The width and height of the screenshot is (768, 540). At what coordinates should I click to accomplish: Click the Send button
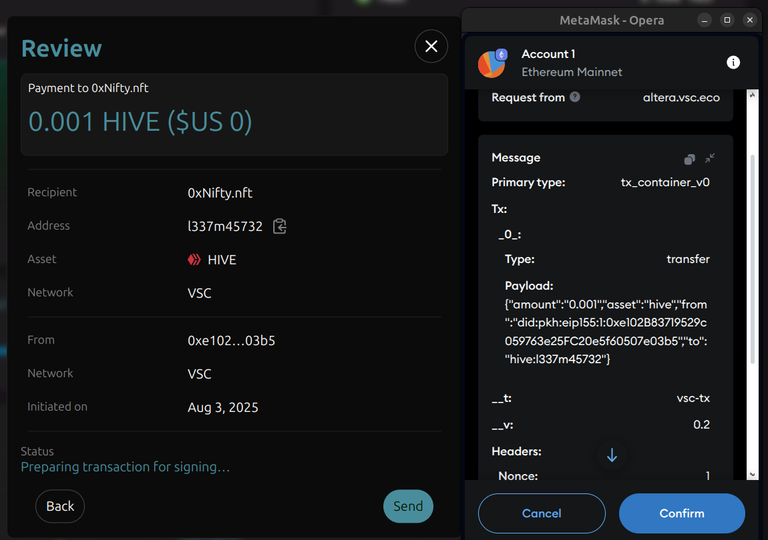408,506
